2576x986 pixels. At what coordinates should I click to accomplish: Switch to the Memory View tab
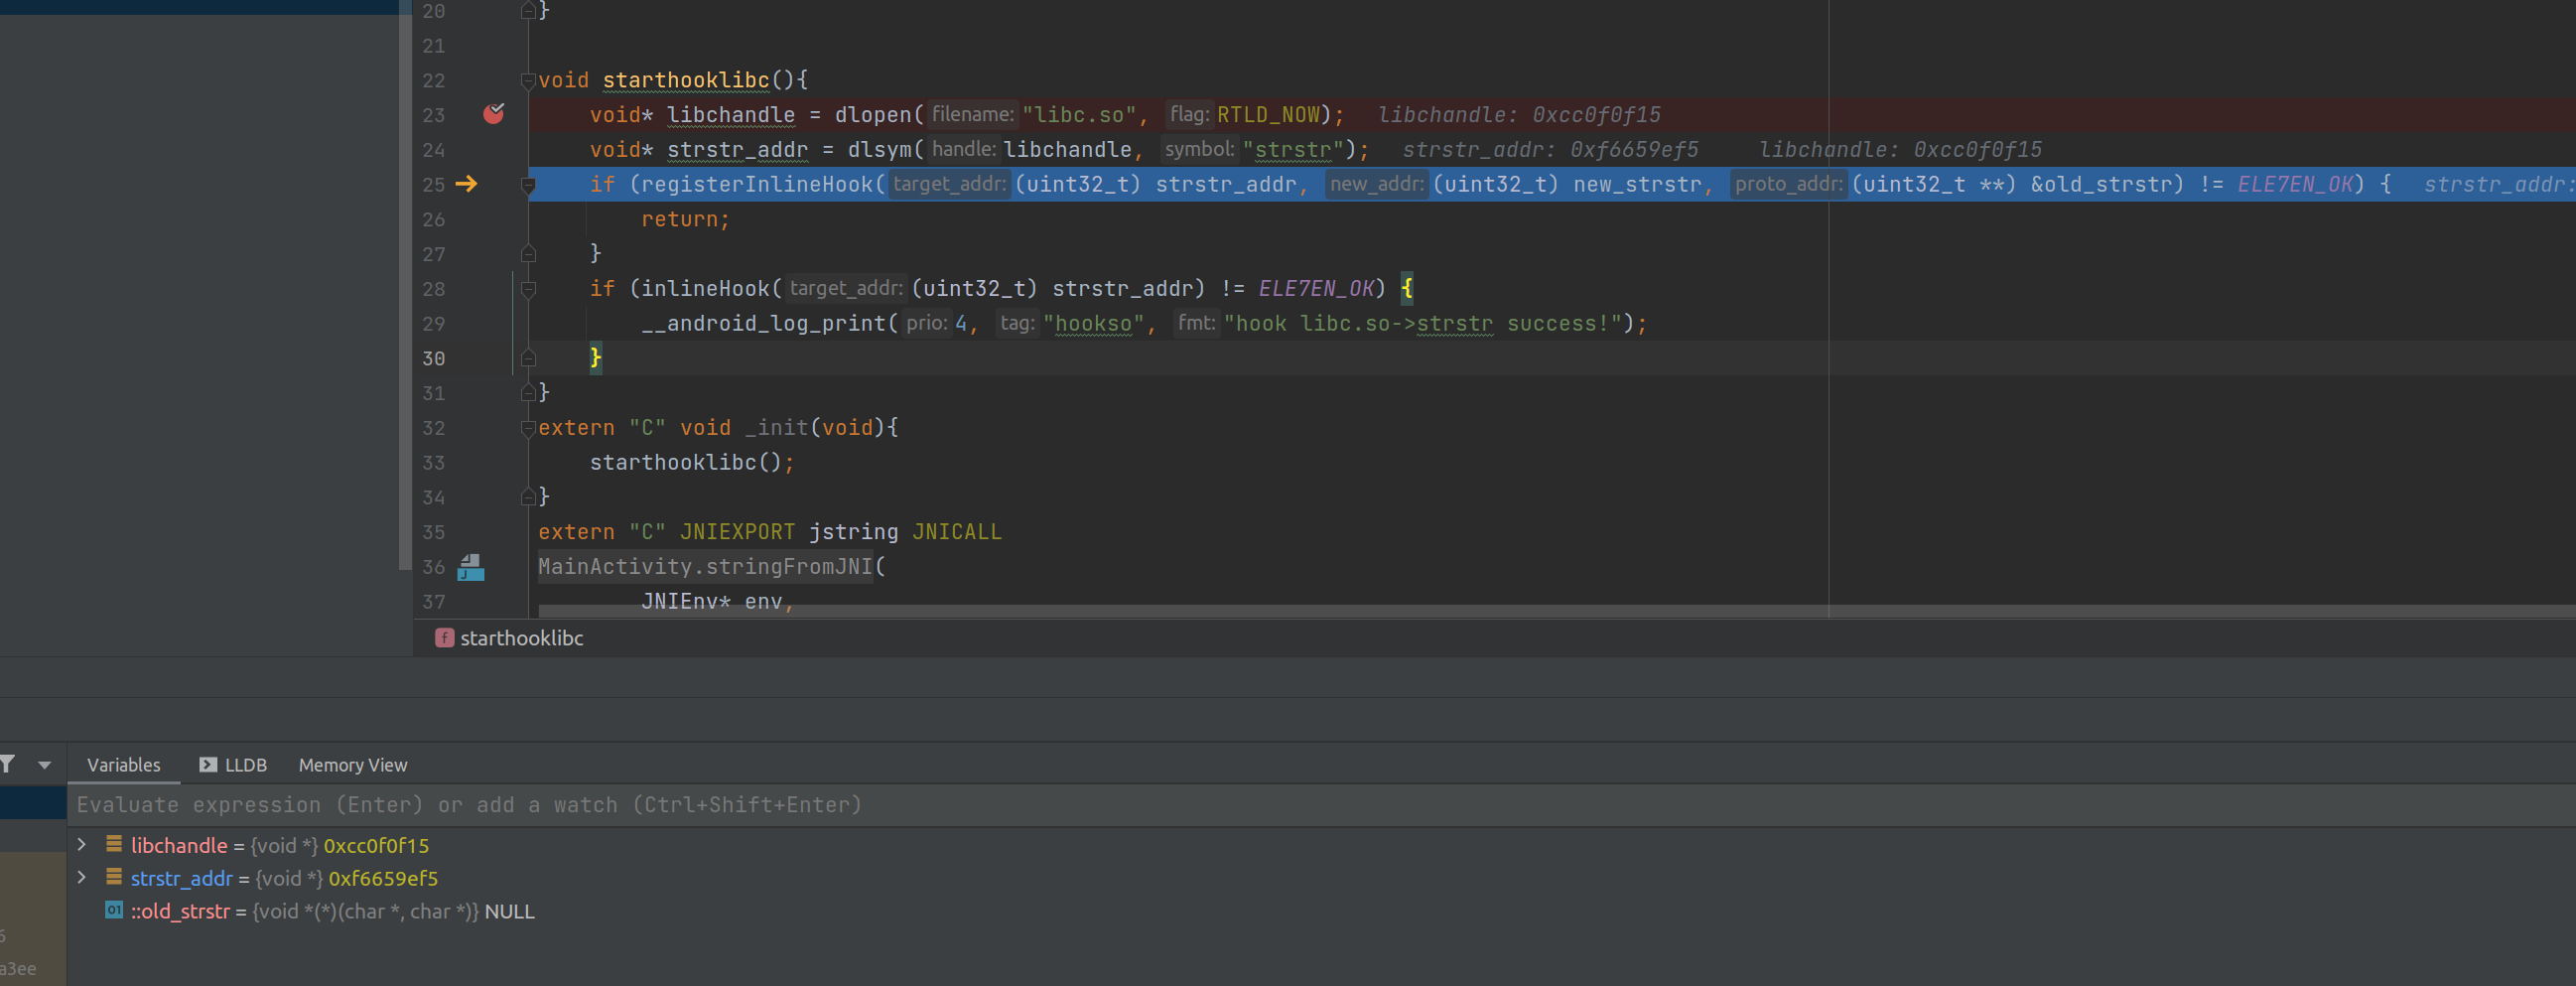pos(352,765)
